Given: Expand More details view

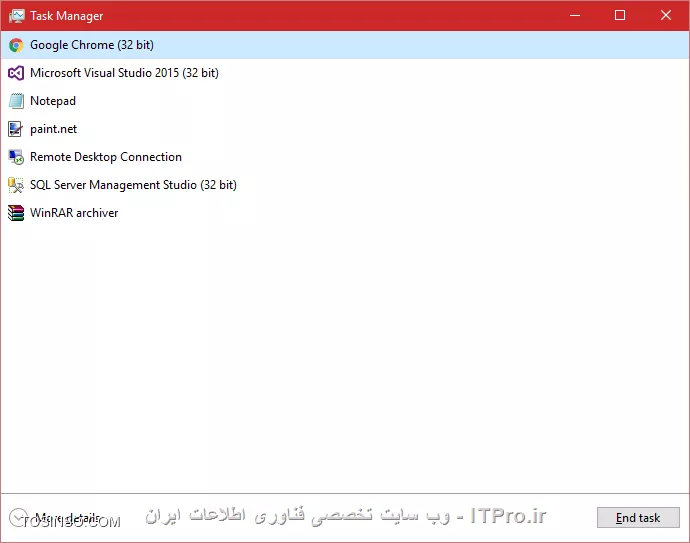Looking at the screenshot, I should [x=54, y=518].
